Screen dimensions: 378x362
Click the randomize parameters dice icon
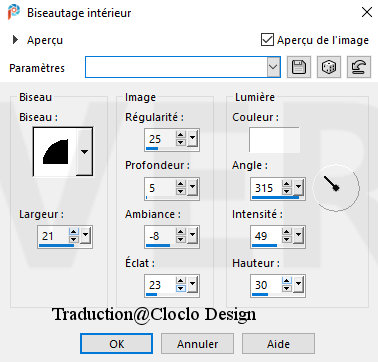[329, 67]
